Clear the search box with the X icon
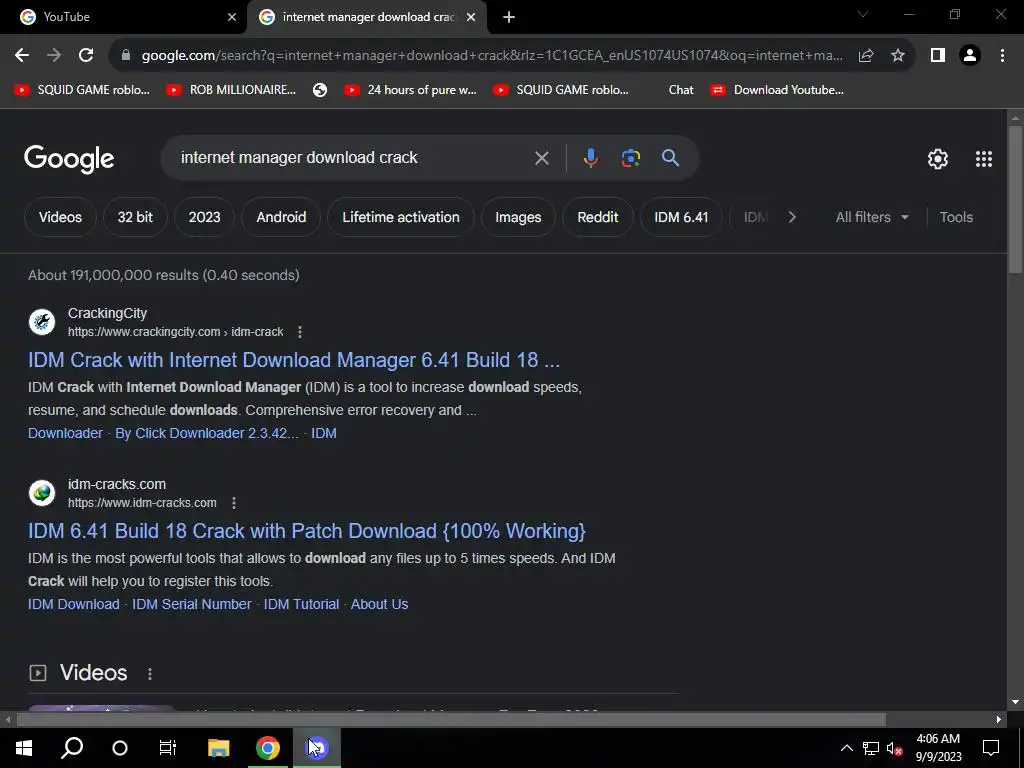The width and height of the screenshot is (1024, 768). [541, 158]
